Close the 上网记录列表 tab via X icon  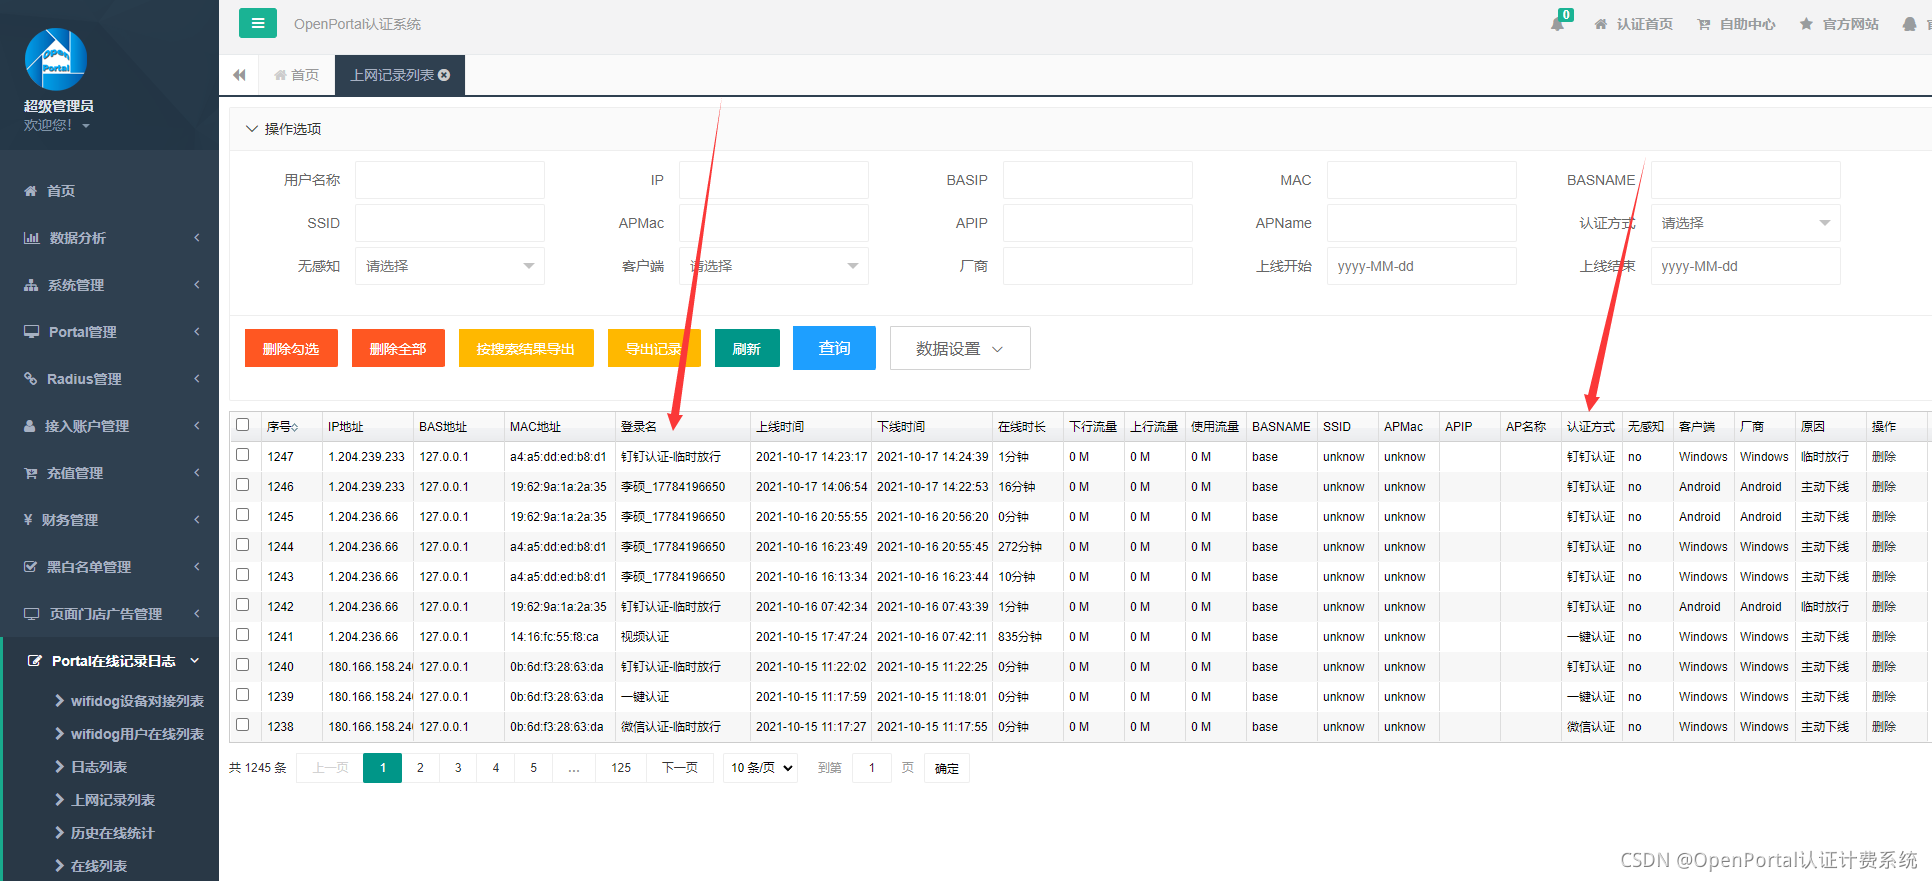(444, 75)
